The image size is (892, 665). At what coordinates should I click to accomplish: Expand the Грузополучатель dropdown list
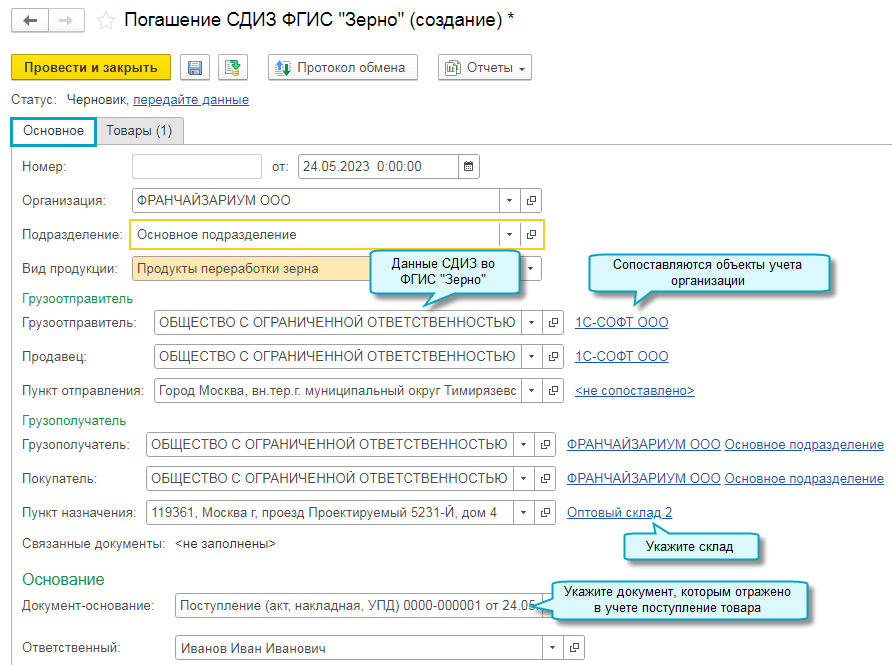[x=523, y=444]
